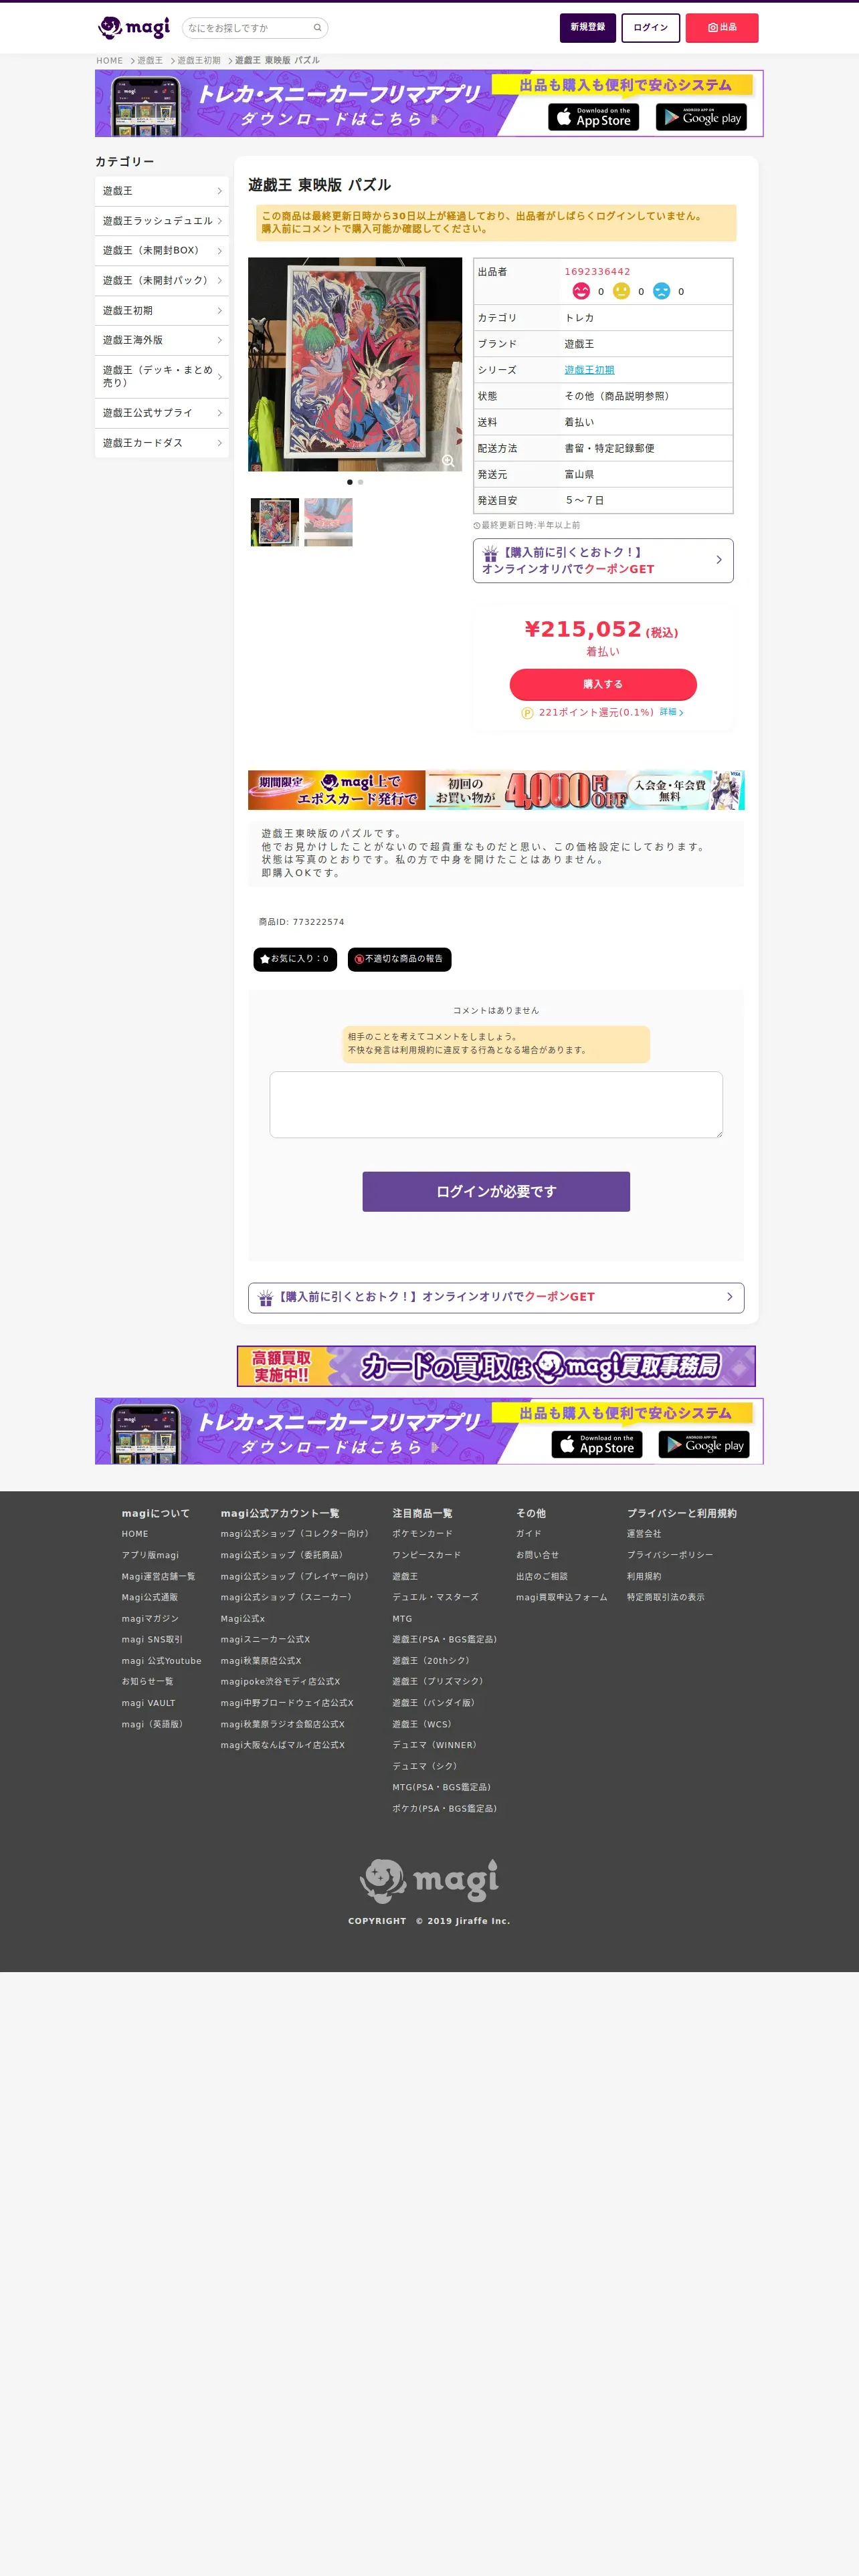The height and width of the screenshot is (2576, 859).
Task: Expand 遊戯王（未開封パック） category chevron
Action: tap(219, 281)
